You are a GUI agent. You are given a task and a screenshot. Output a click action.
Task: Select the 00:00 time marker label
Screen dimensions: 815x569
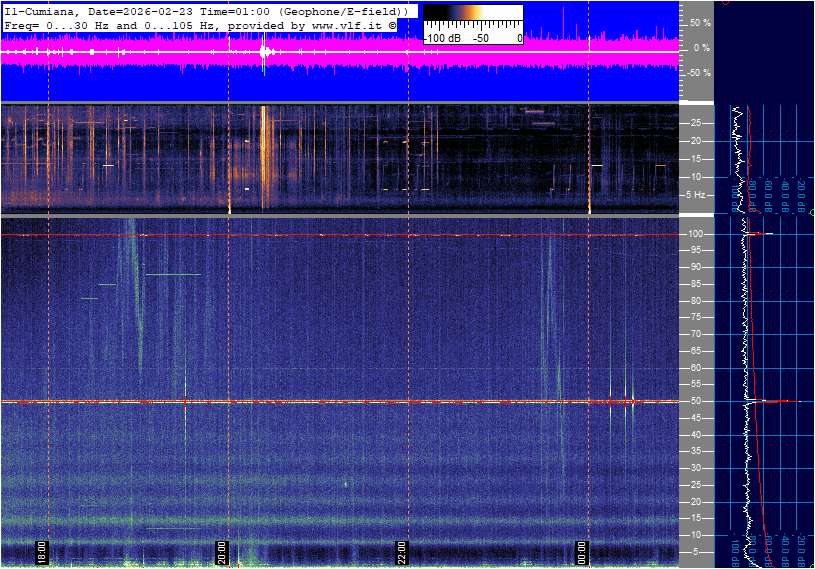[x=582, y=552]
